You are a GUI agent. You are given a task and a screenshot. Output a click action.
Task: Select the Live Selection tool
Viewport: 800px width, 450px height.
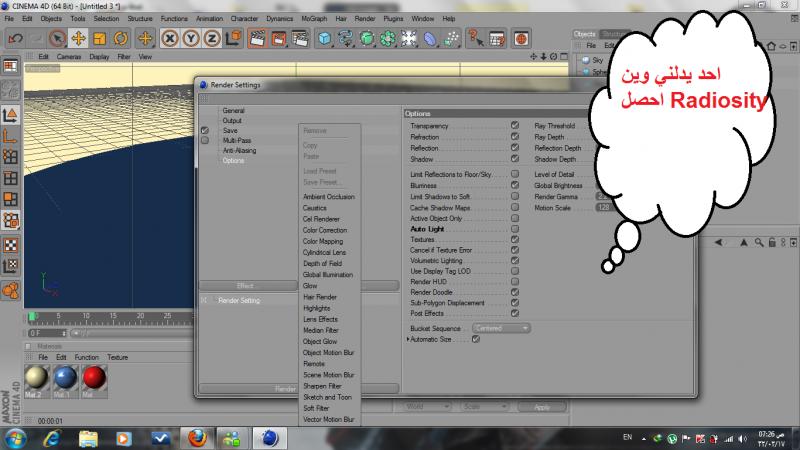coord(58,38)
